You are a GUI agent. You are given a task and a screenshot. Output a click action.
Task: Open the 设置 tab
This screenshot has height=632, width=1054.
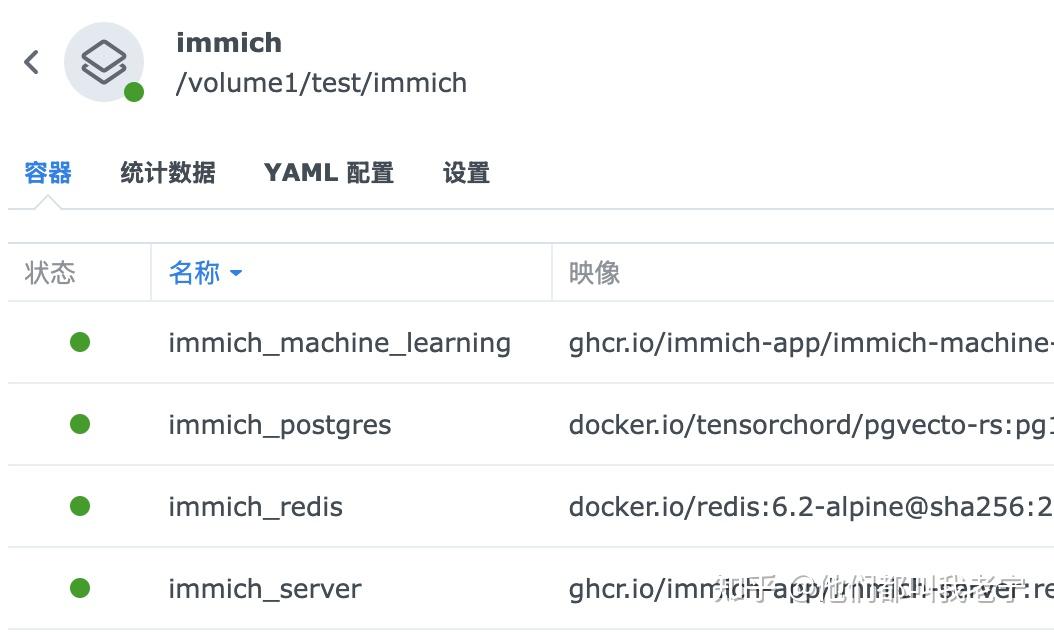465,172
